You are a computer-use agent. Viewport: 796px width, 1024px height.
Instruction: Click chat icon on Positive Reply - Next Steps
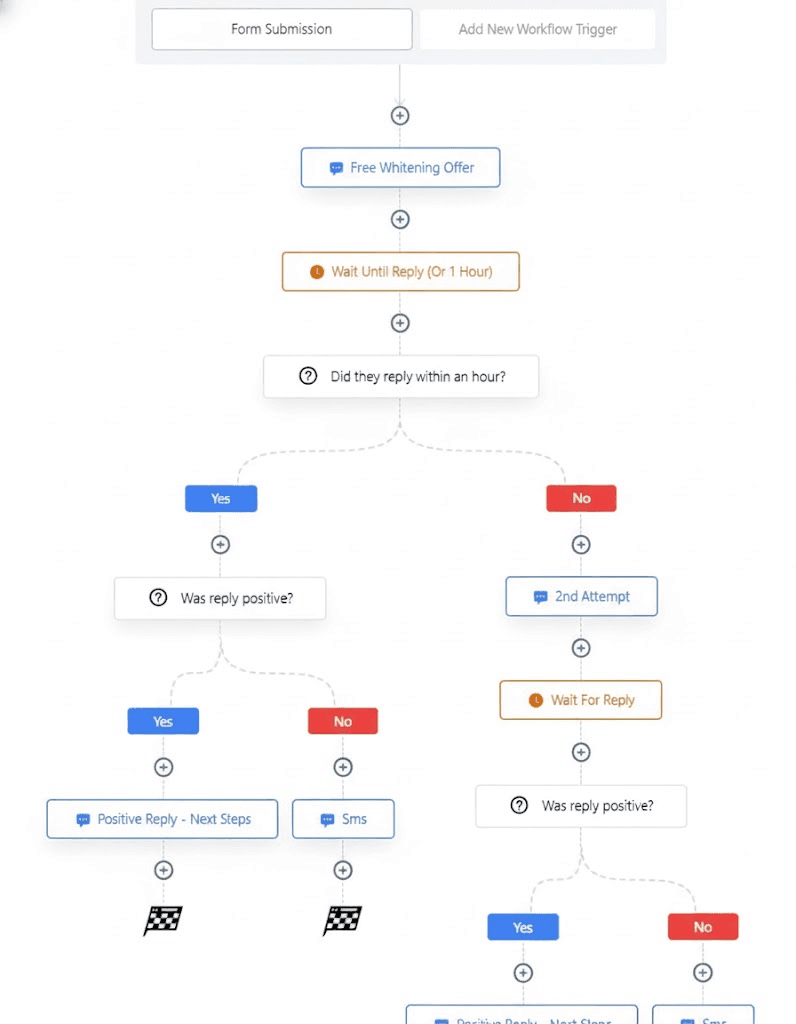pos(81,819)
